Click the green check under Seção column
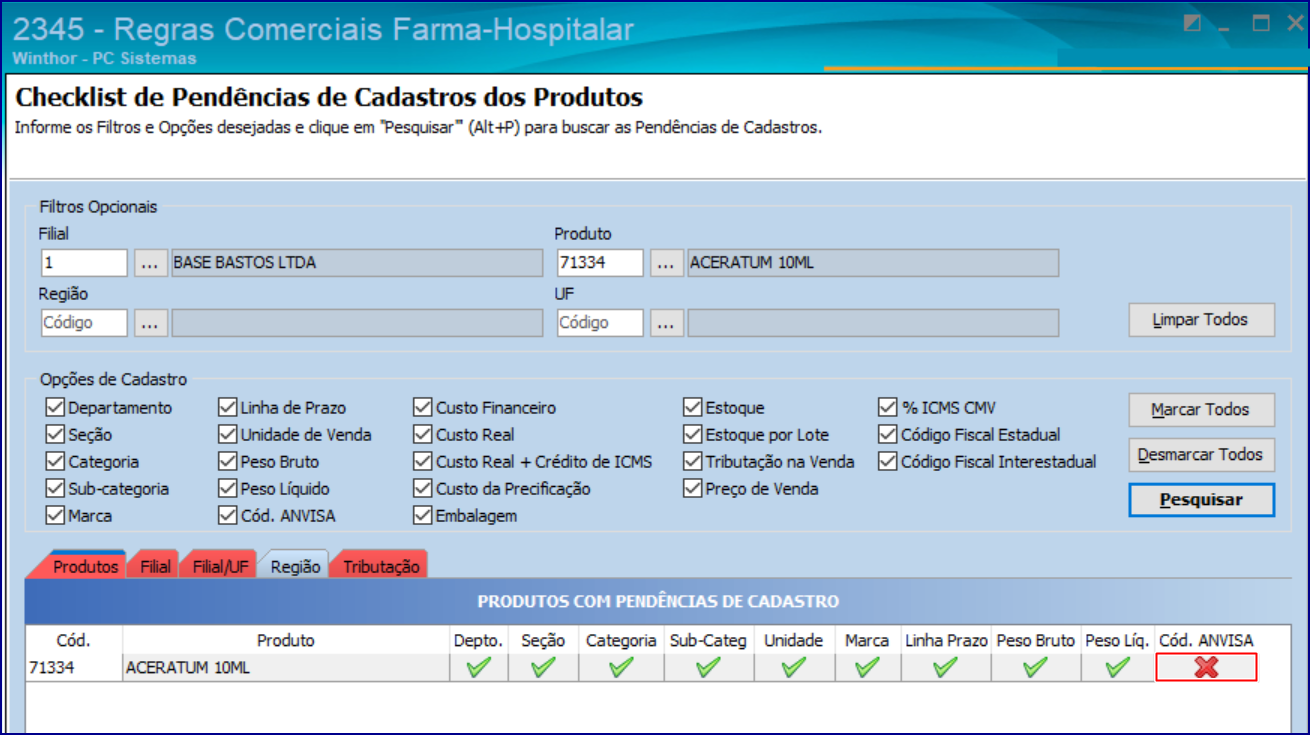 pos(543,668)
